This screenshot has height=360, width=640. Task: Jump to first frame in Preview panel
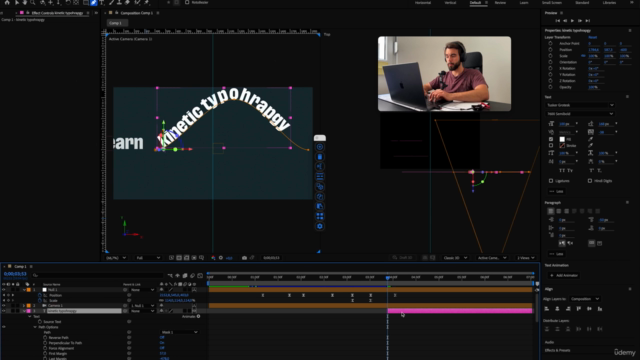click(x=558, y=20)
